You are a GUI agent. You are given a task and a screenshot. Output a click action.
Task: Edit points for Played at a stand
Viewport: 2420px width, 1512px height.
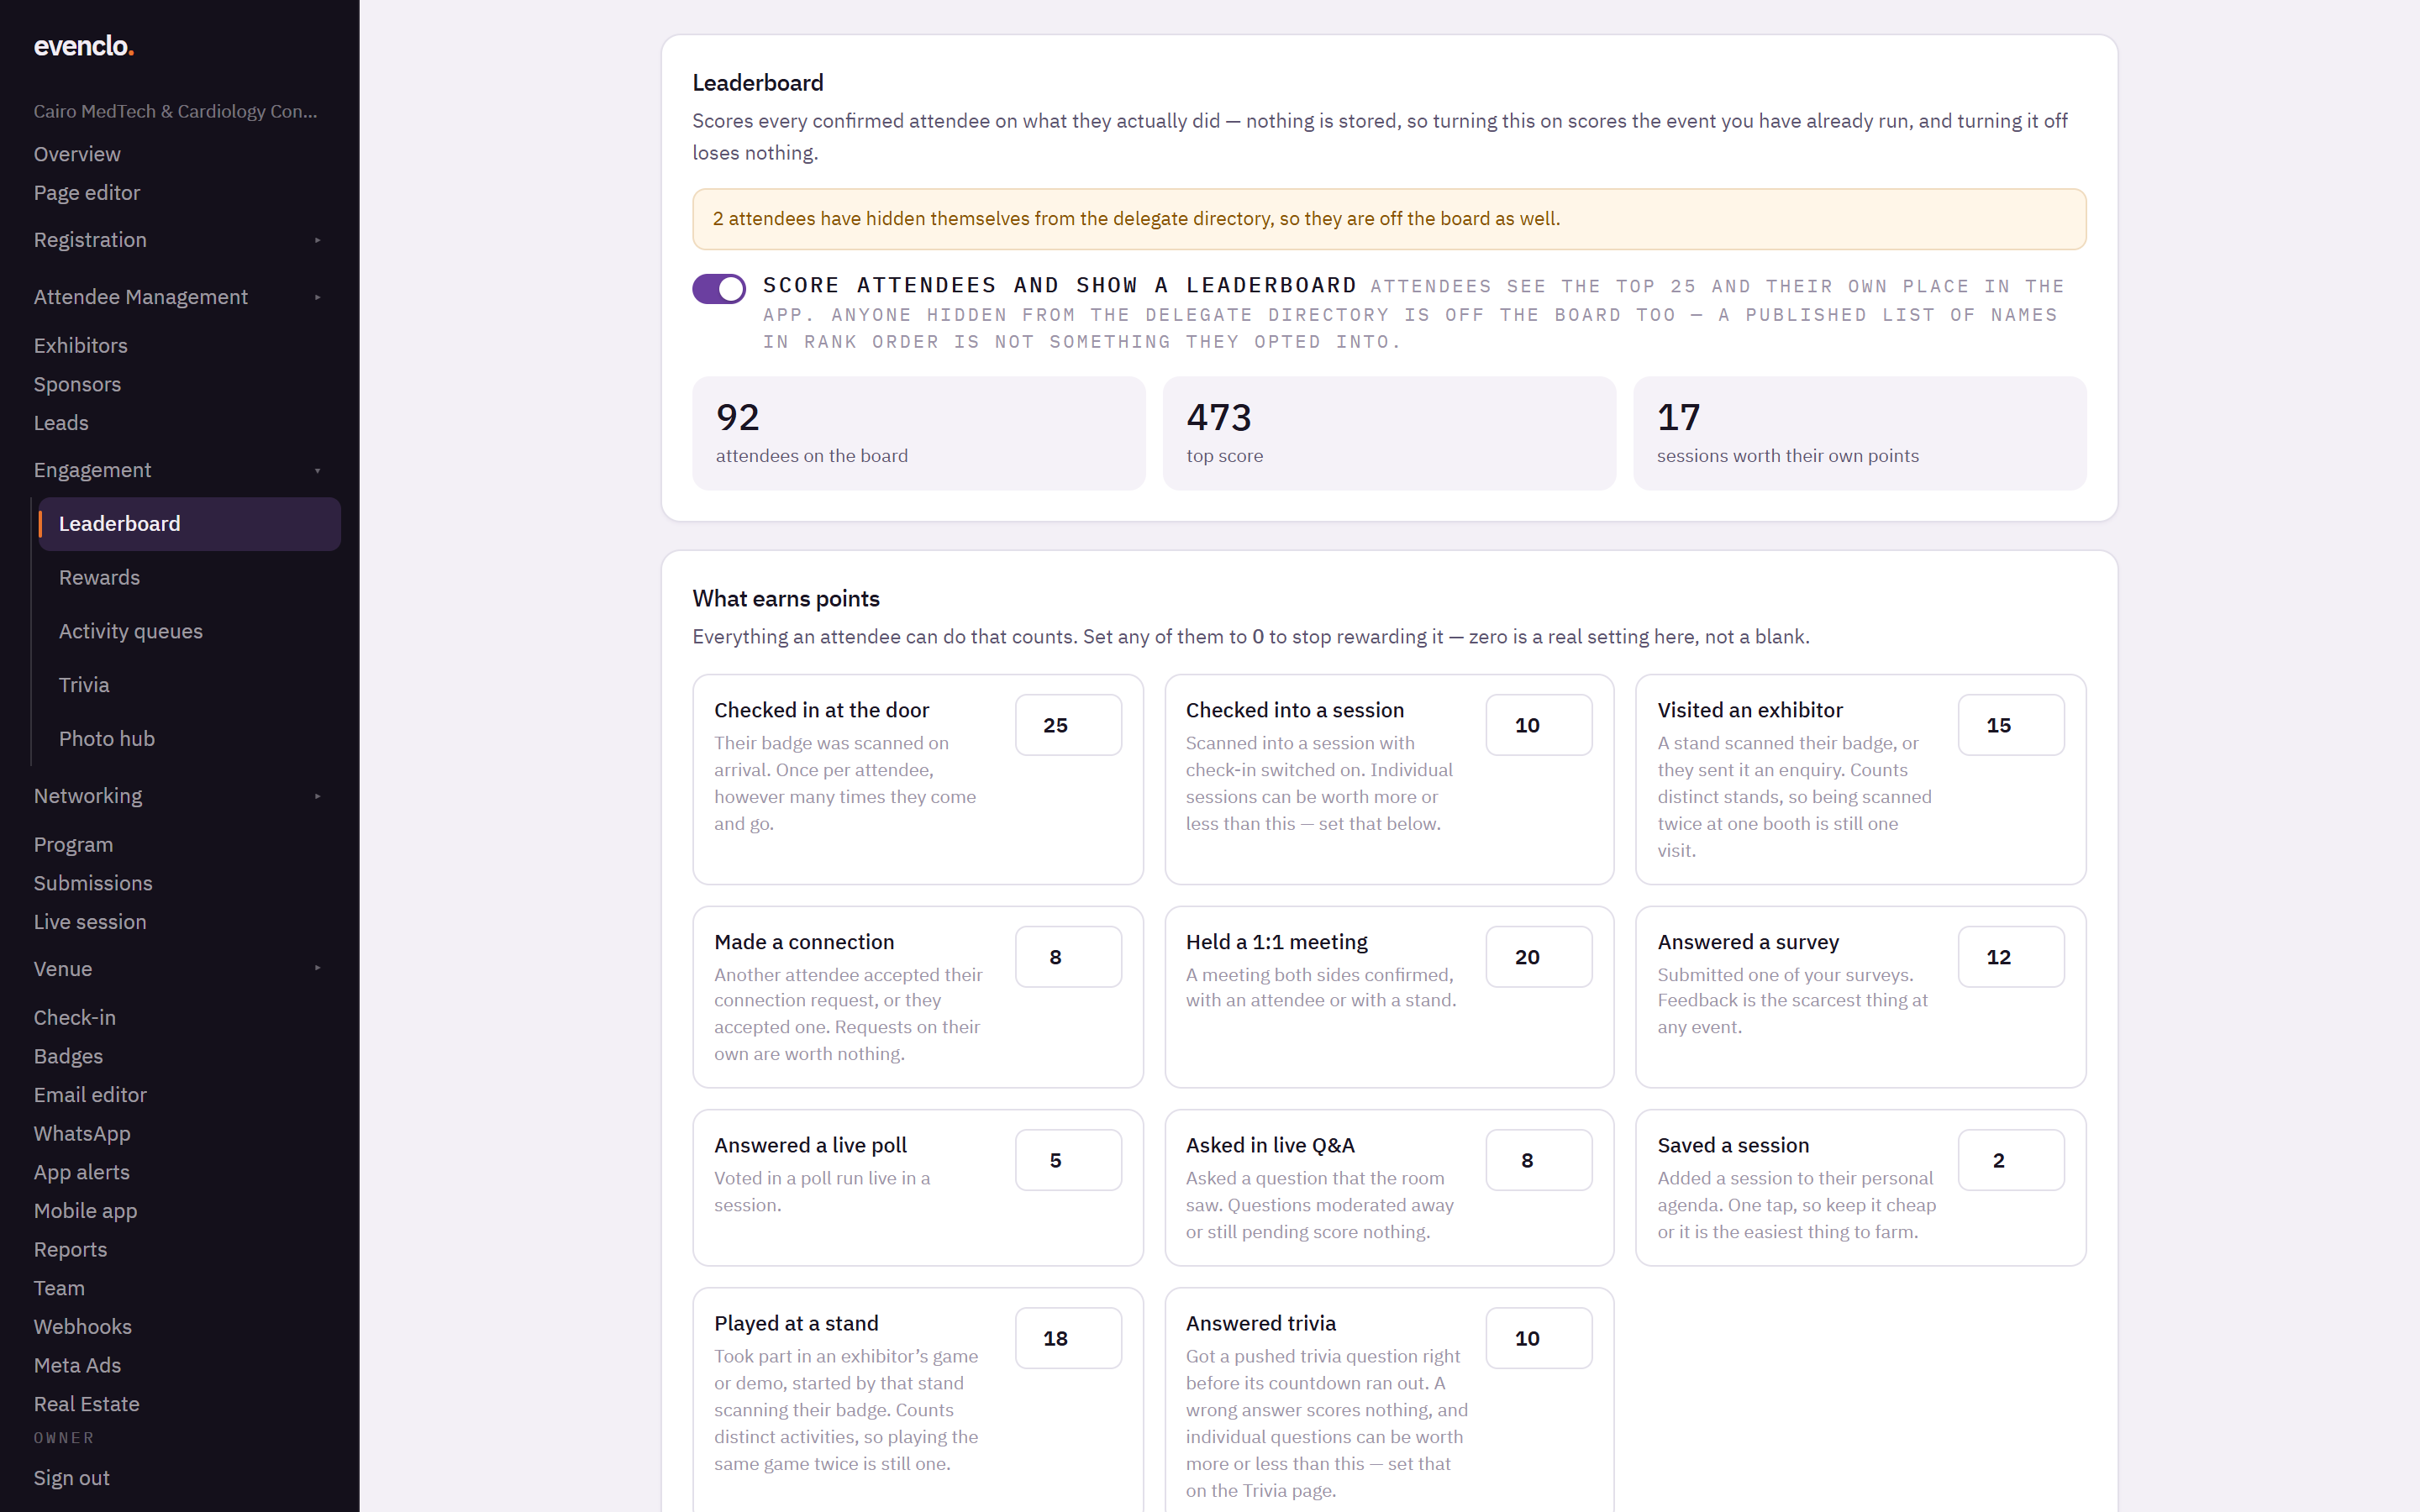click(x=1068, y=1338)
